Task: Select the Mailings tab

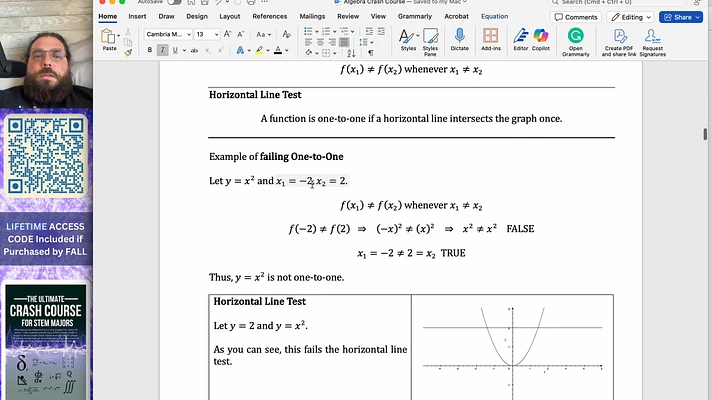Action: pyautogui.click(x=312, y=16)
